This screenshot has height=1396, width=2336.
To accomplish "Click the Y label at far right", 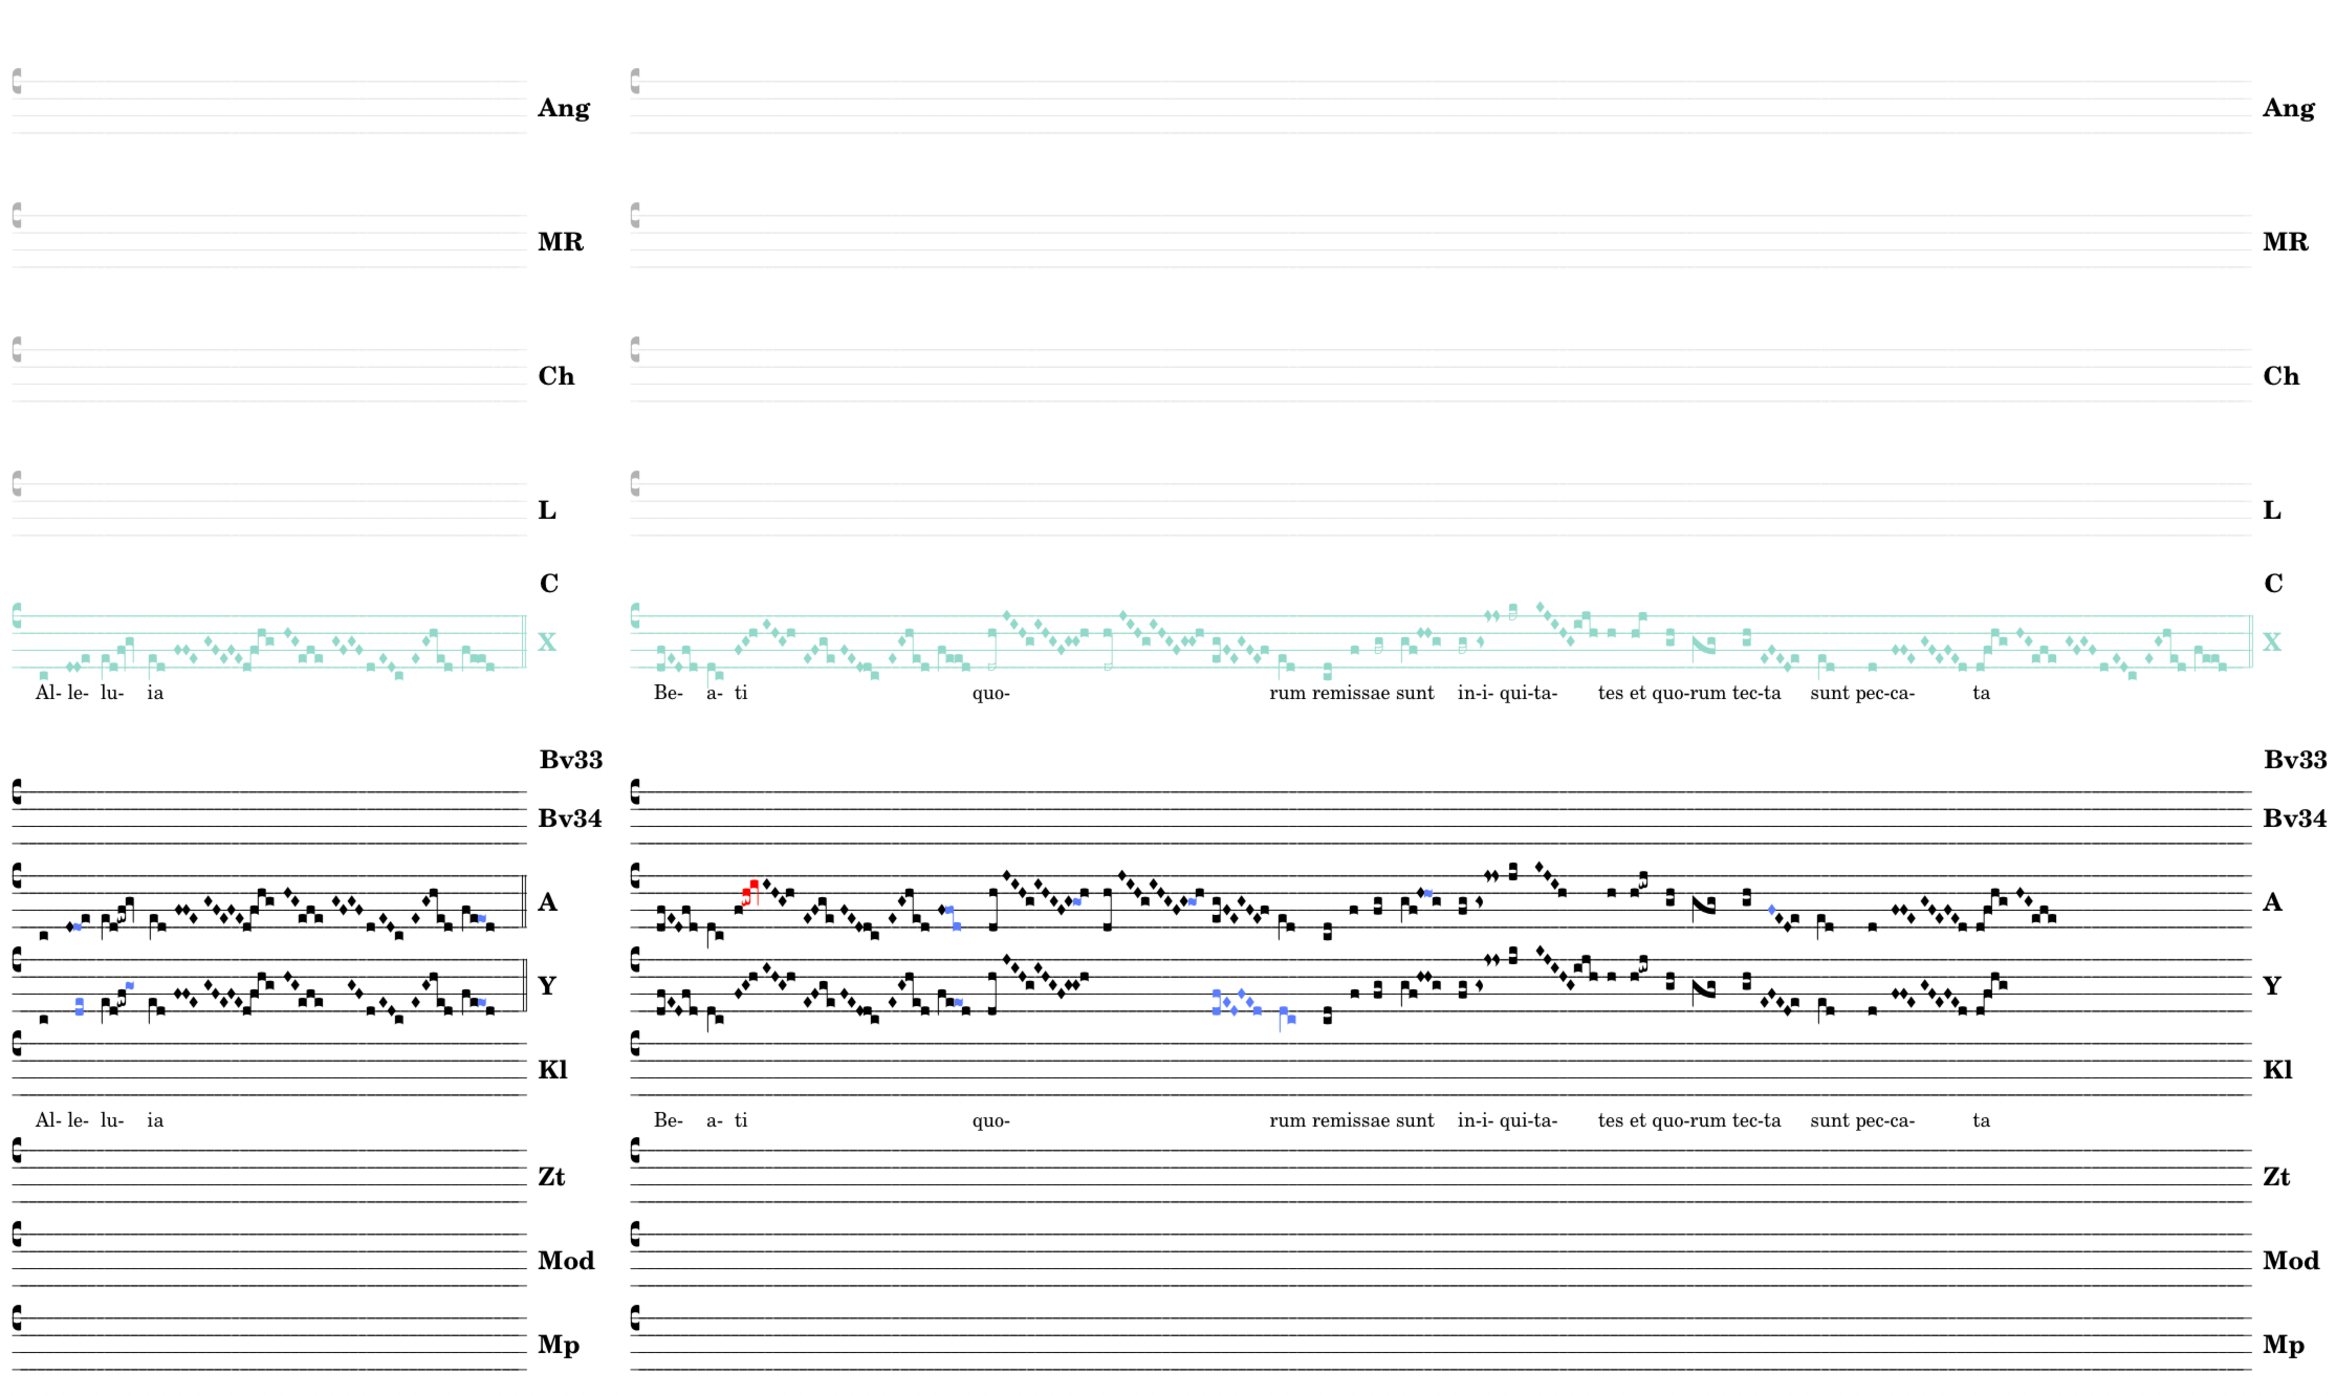I will click(2272, 986).
